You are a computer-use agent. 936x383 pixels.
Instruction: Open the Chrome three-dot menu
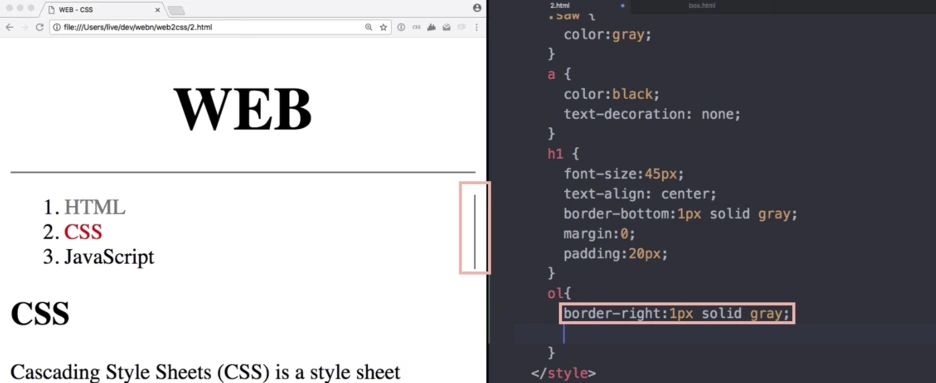476,27
